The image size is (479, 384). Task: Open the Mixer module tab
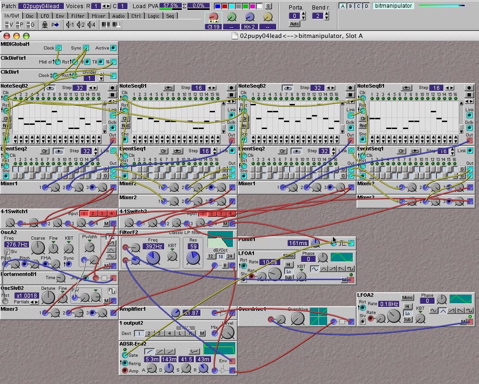98,16
